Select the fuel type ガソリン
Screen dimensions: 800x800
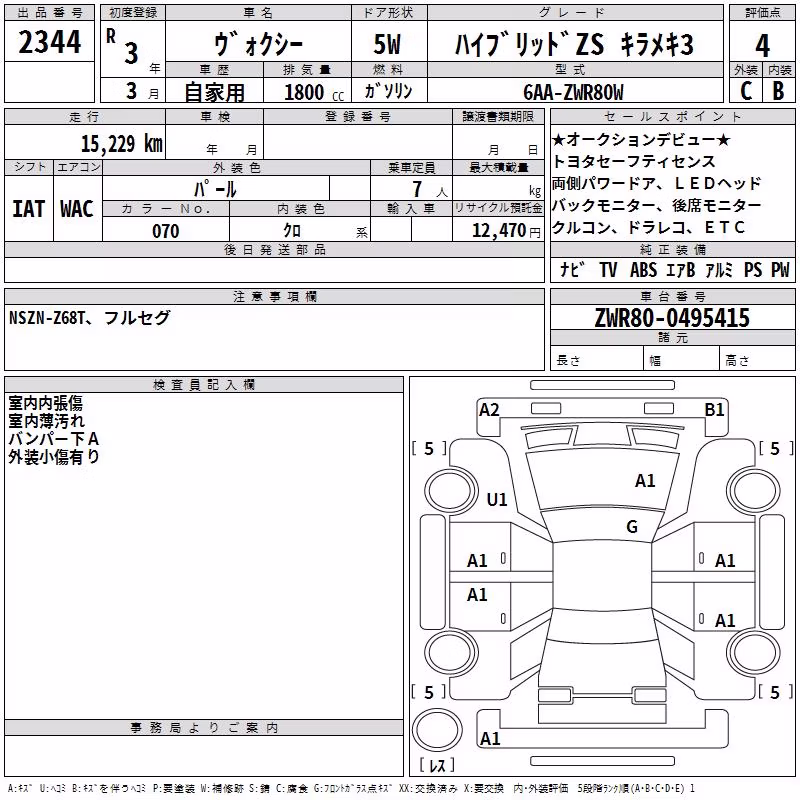388,91
